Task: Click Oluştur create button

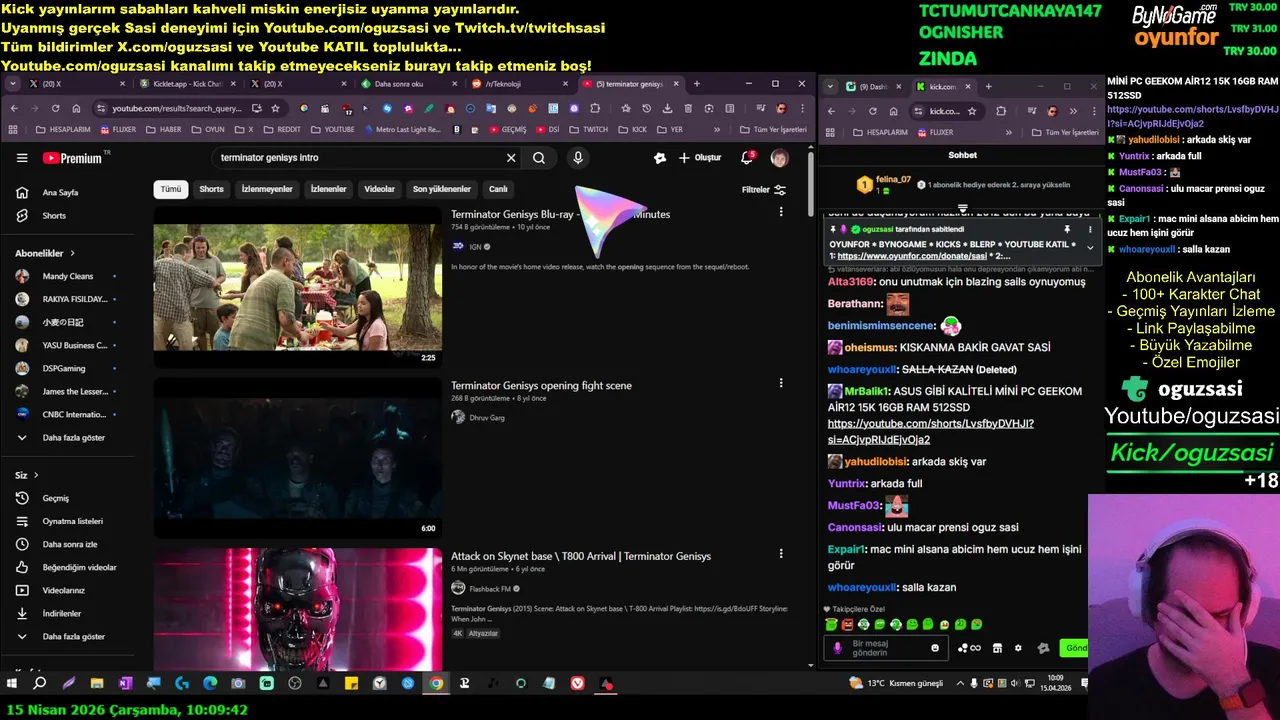Action: (700, 158)
